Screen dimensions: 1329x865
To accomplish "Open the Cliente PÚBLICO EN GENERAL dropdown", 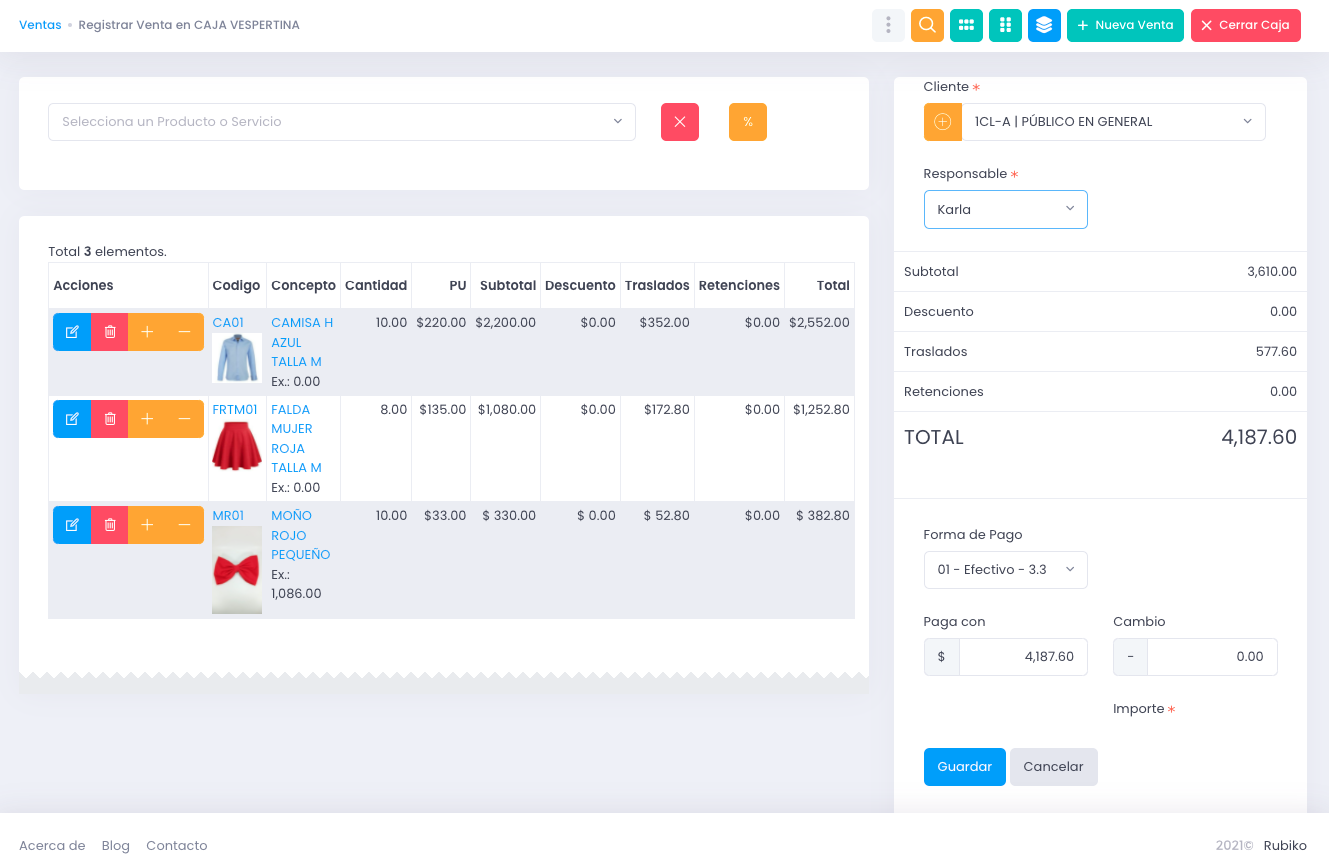I will coord(1113,121).
